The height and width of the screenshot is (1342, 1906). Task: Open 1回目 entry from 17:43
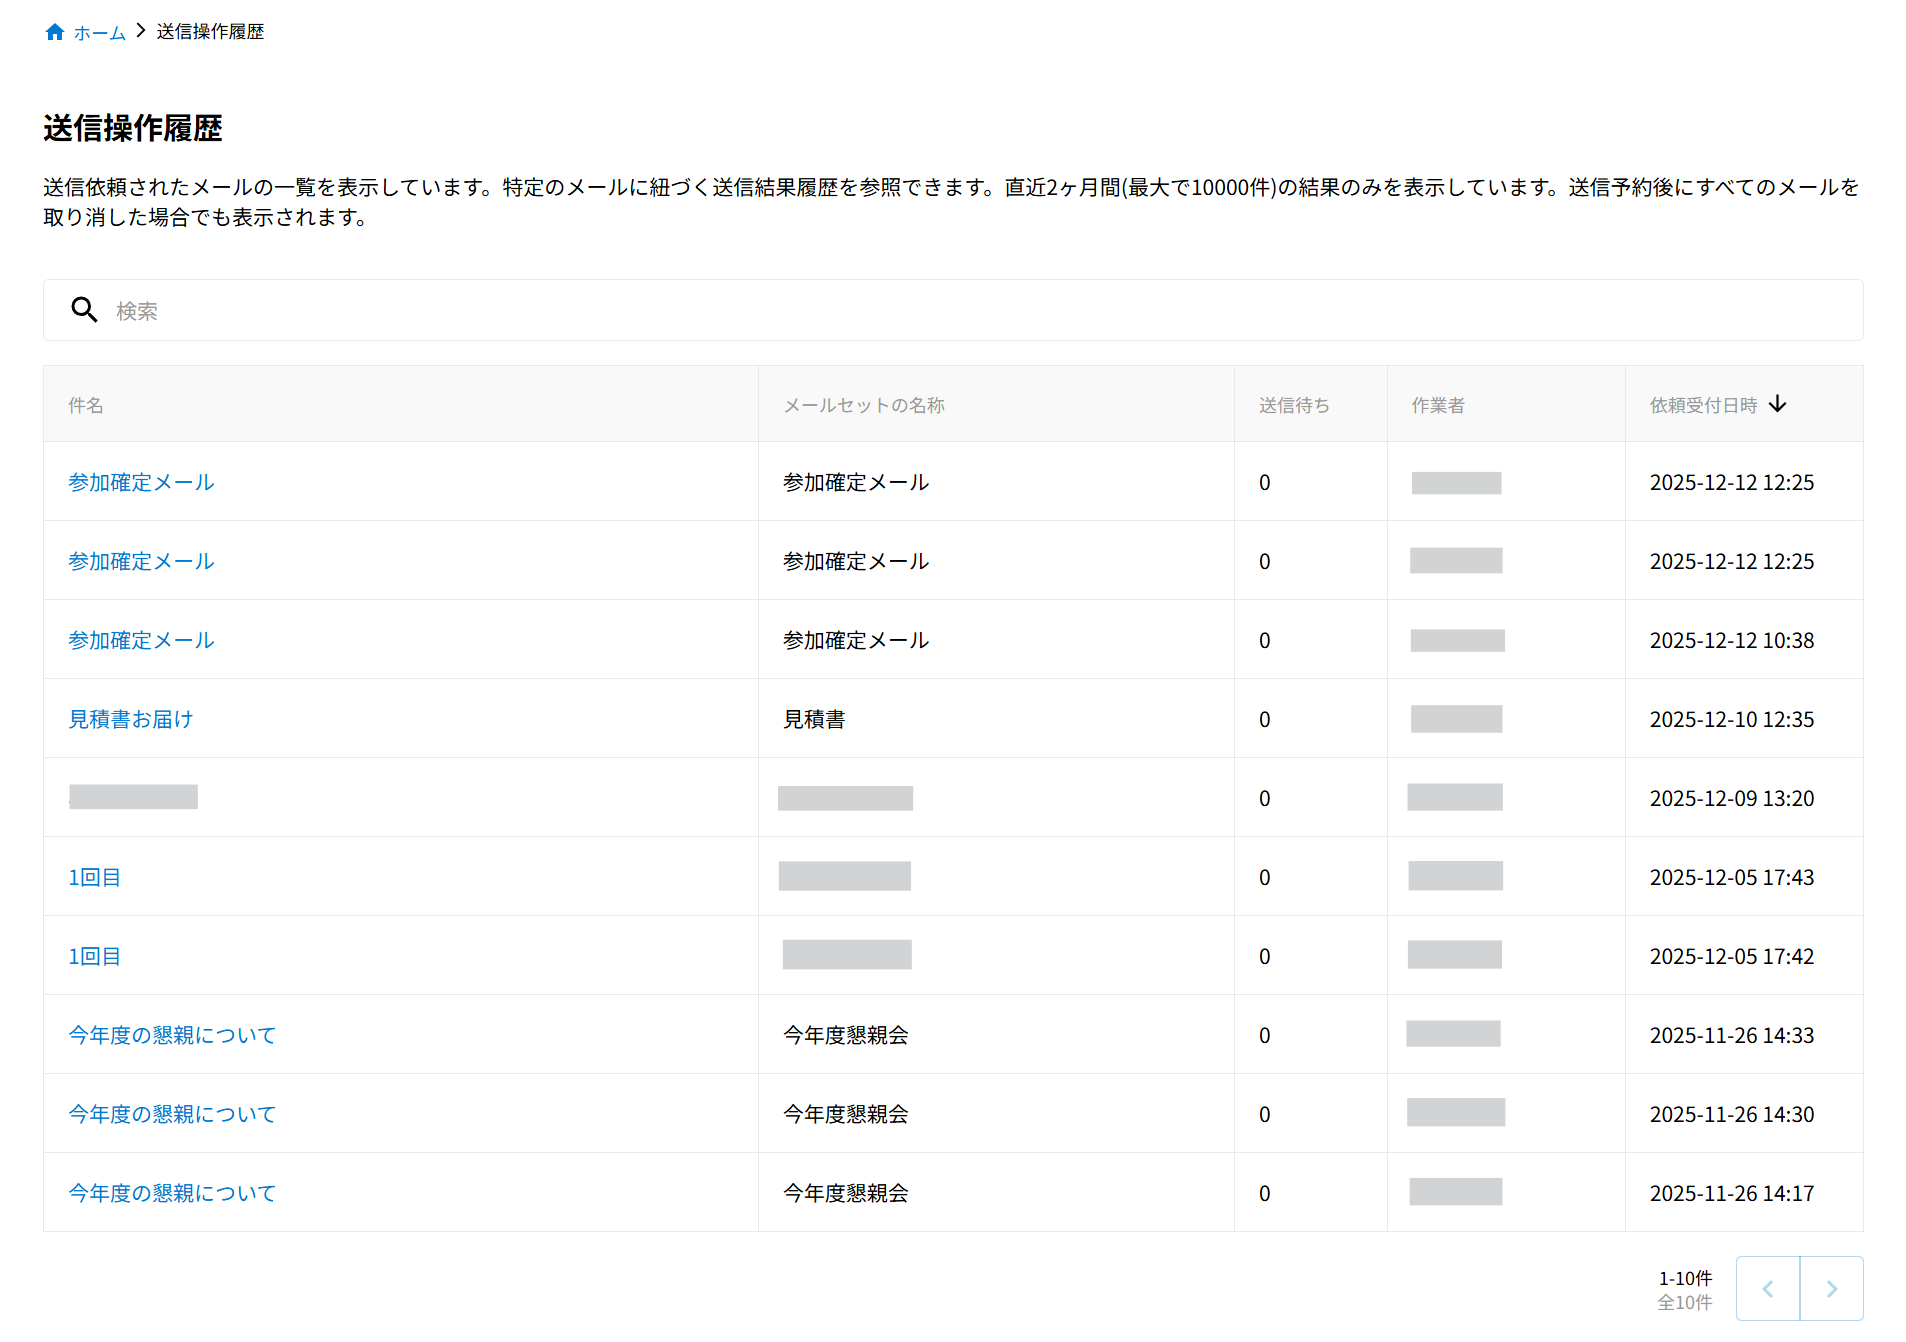94,877
